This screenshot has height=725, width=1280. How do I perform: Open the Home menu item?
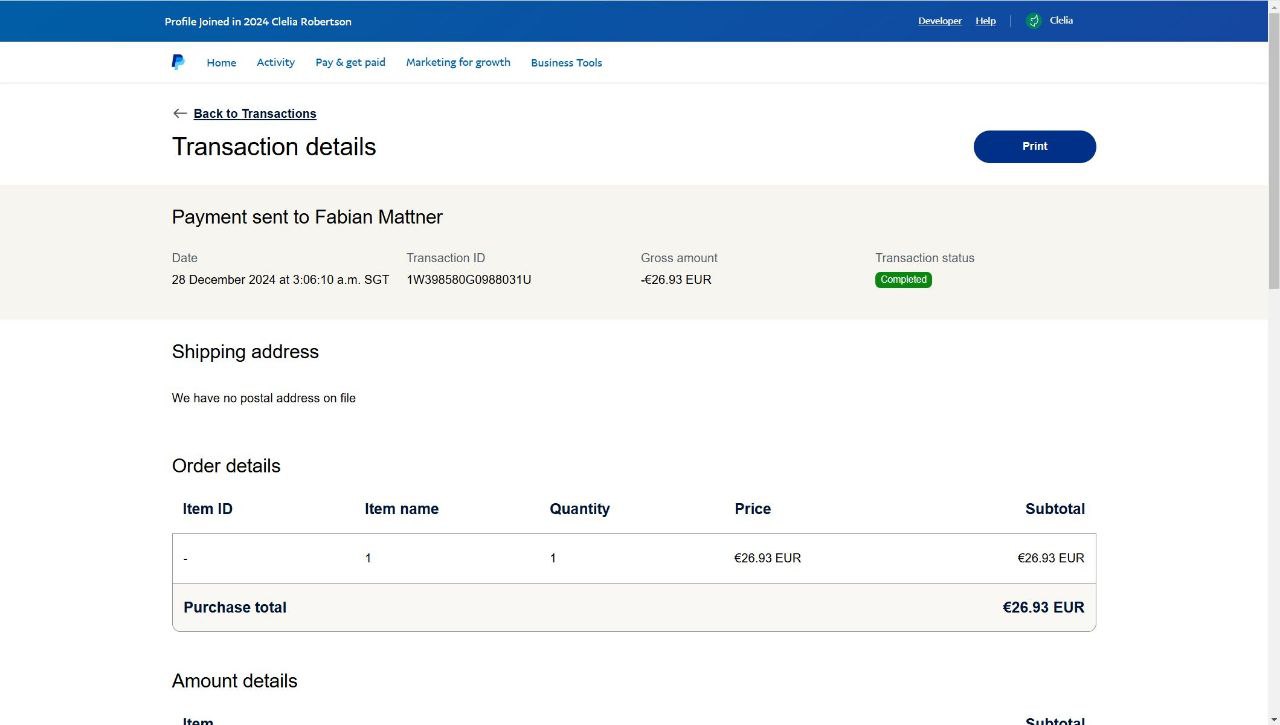tap(221, 63)
